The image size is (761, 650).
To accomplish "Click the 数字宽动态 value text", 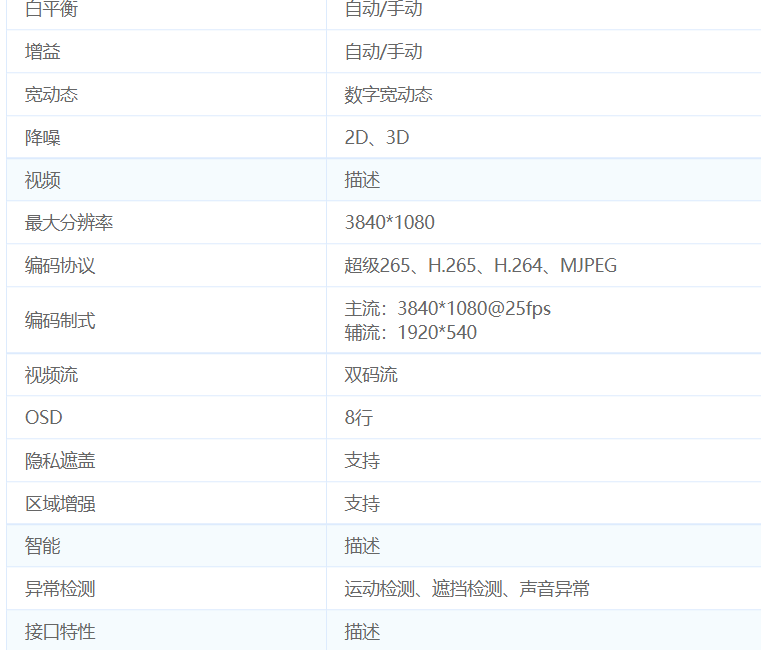I will pyautogui.click(x=388, y=95).
